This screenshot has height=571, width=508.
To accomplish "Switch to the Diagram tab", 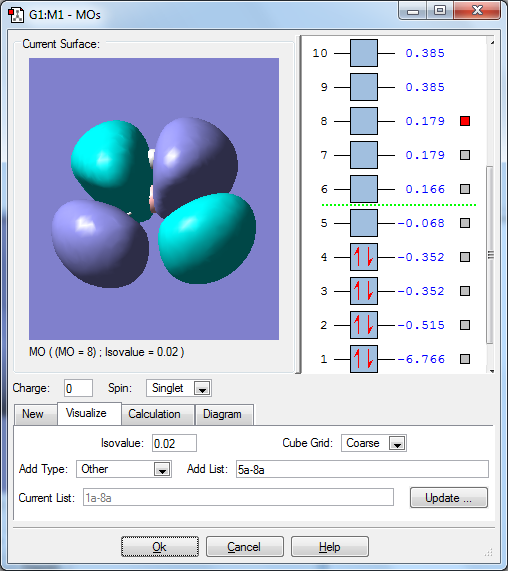I will point(223,414).
